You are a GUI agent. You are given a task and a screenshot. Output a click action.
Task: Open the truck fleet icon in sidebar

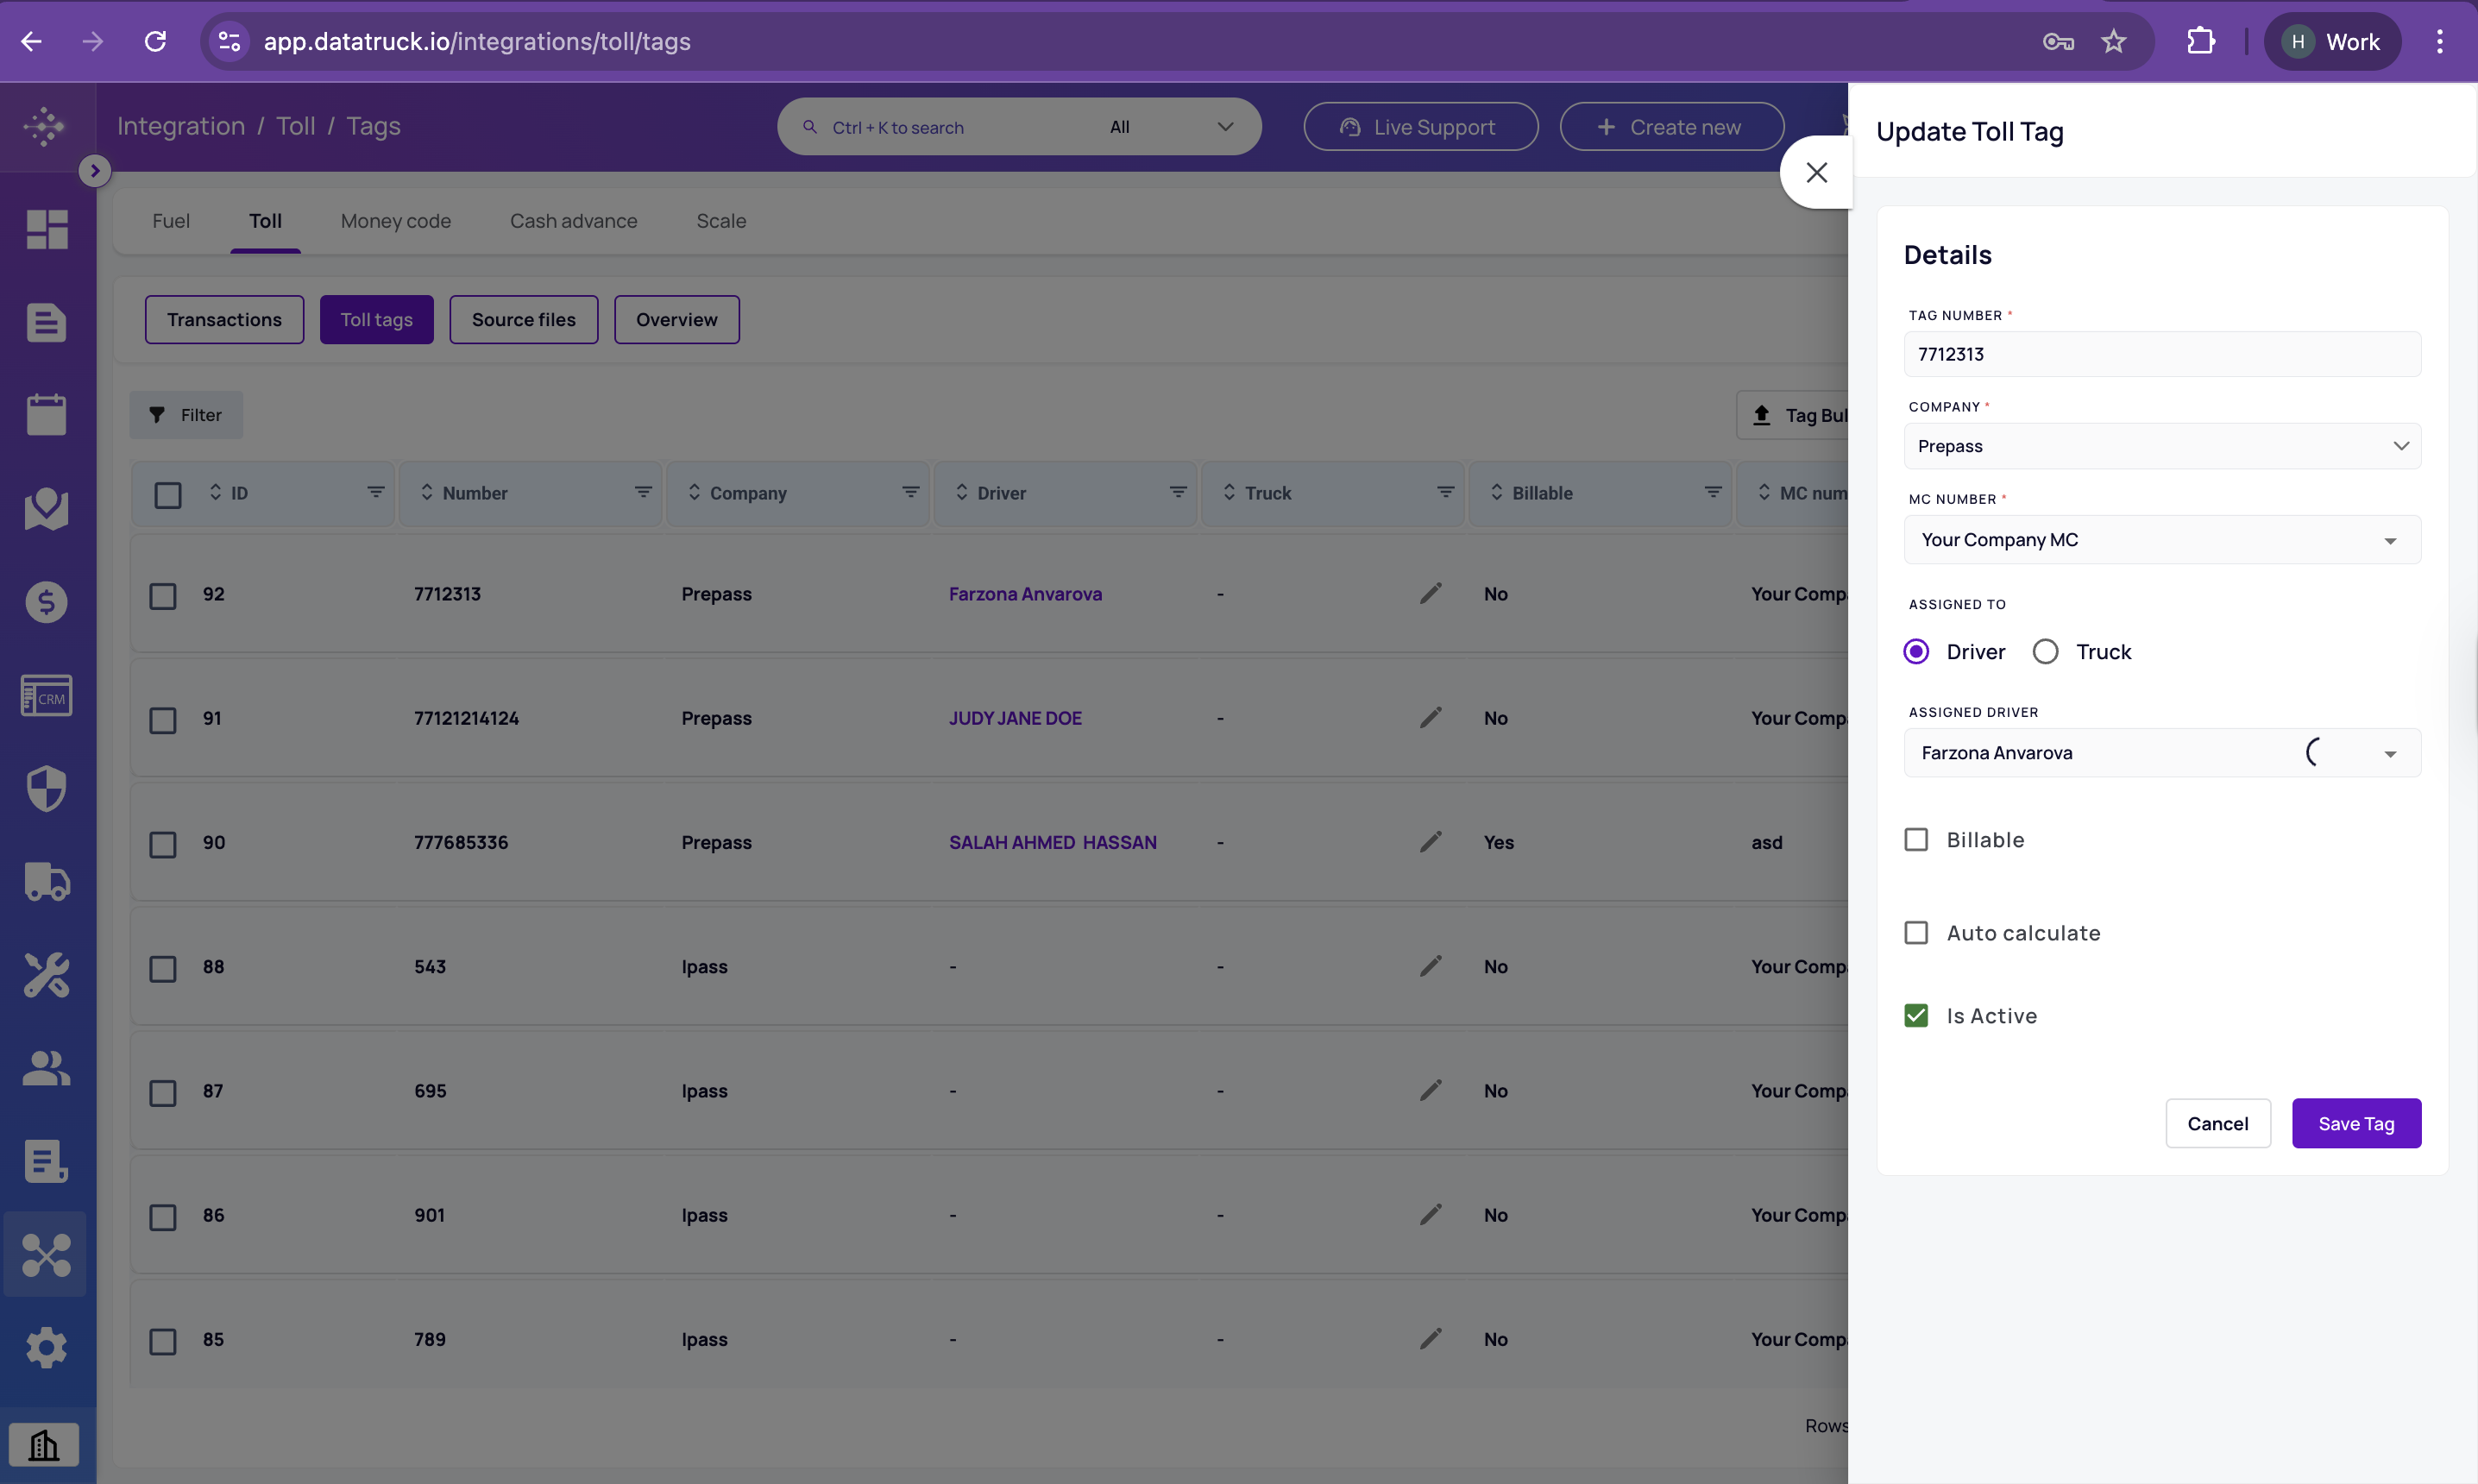tap(46, 882)
